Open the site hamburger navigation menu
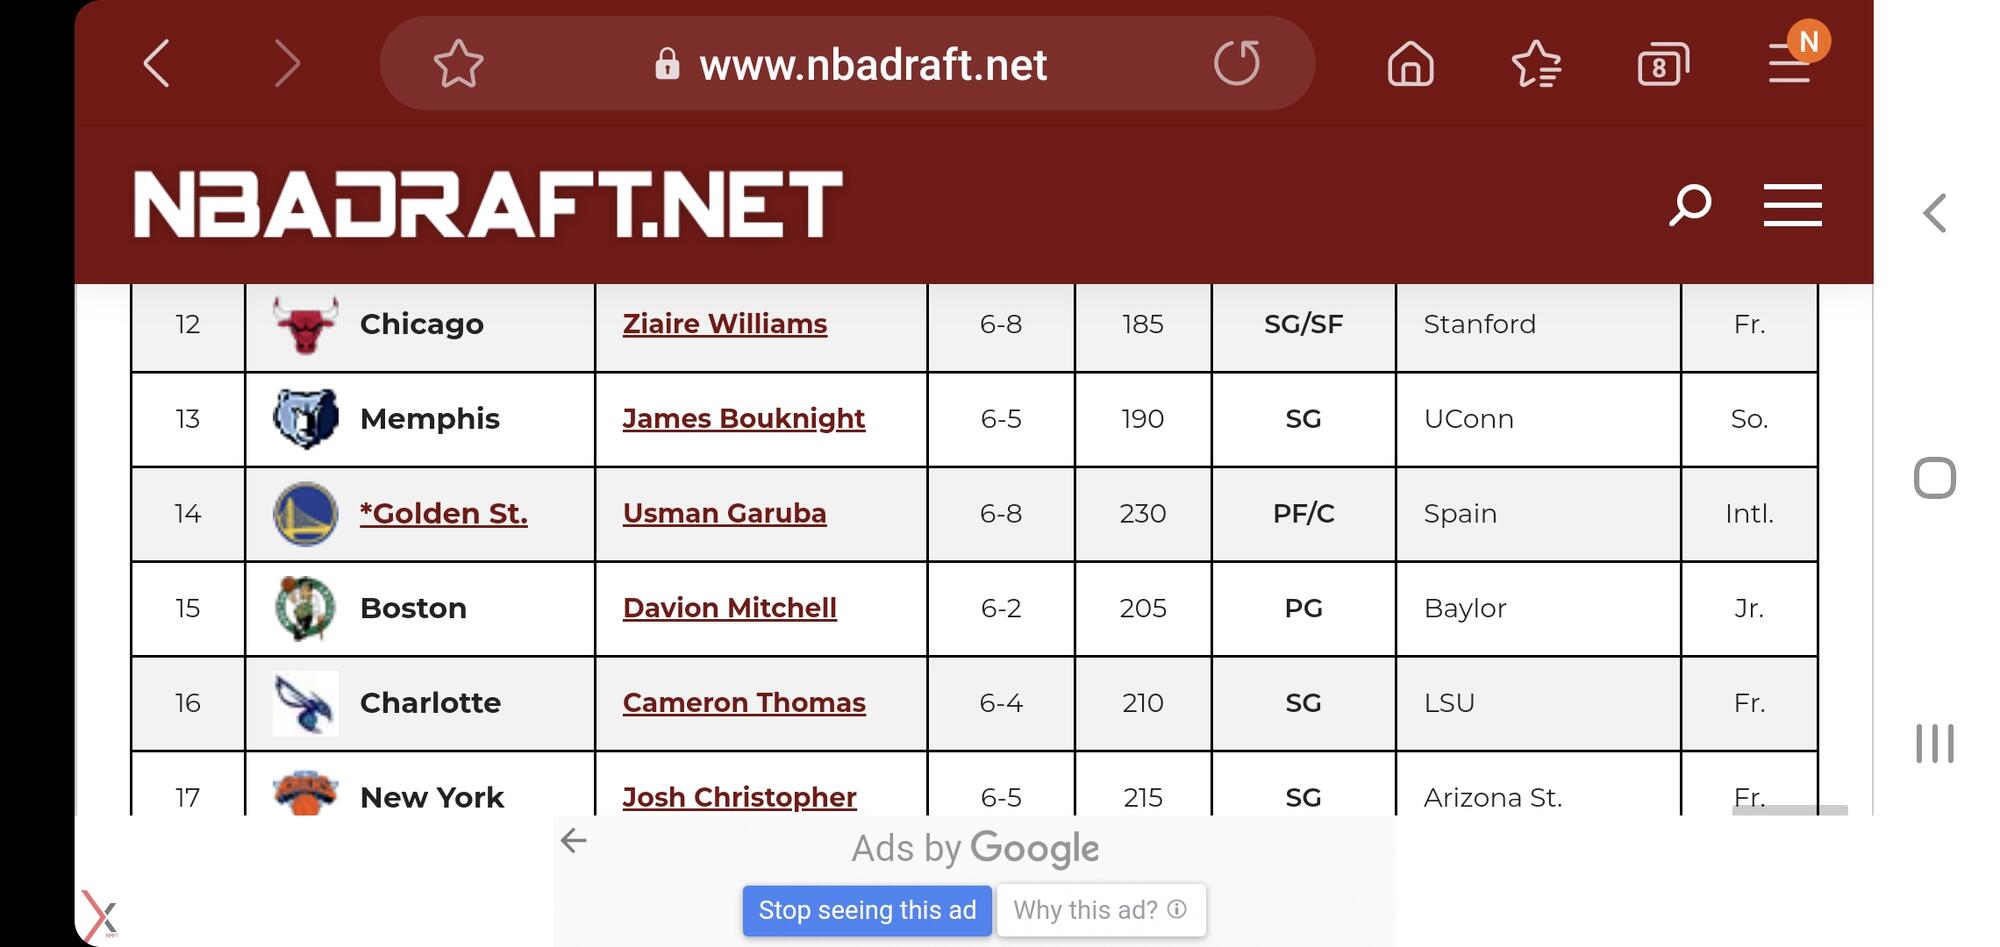The width and height of the screenshot is (2000, 947). [1792, 205]
